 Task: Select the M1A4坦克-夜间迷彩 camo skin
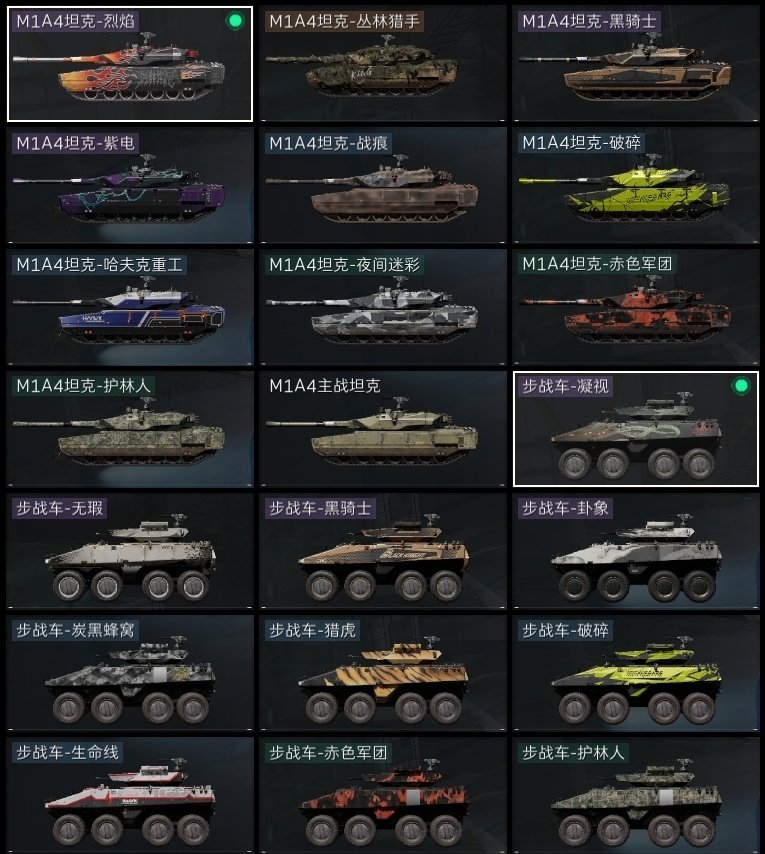(383, 308)
